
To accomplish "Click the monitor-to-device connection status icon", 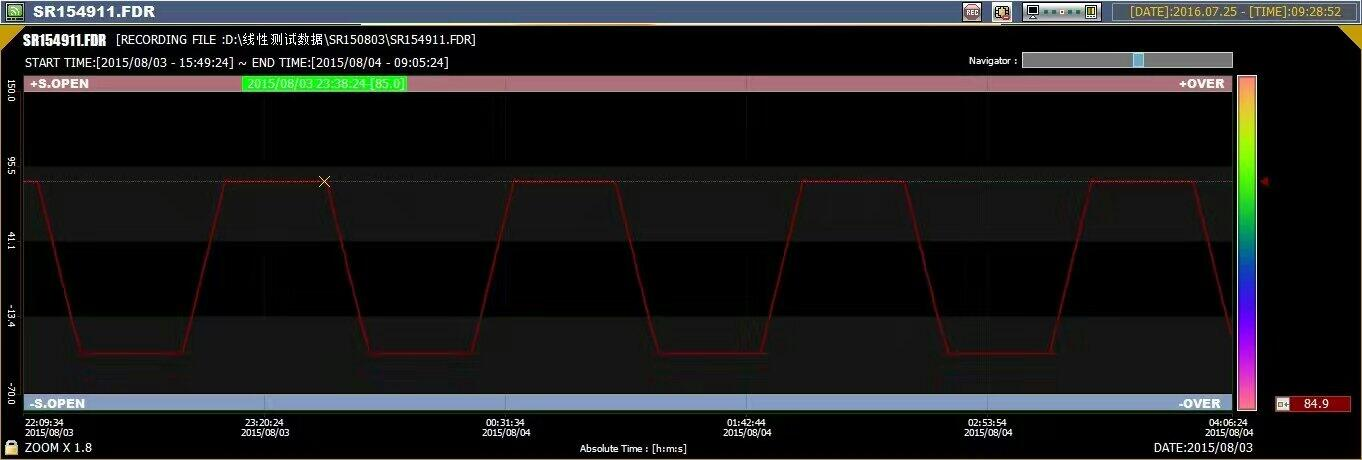I will point(1062,12).
